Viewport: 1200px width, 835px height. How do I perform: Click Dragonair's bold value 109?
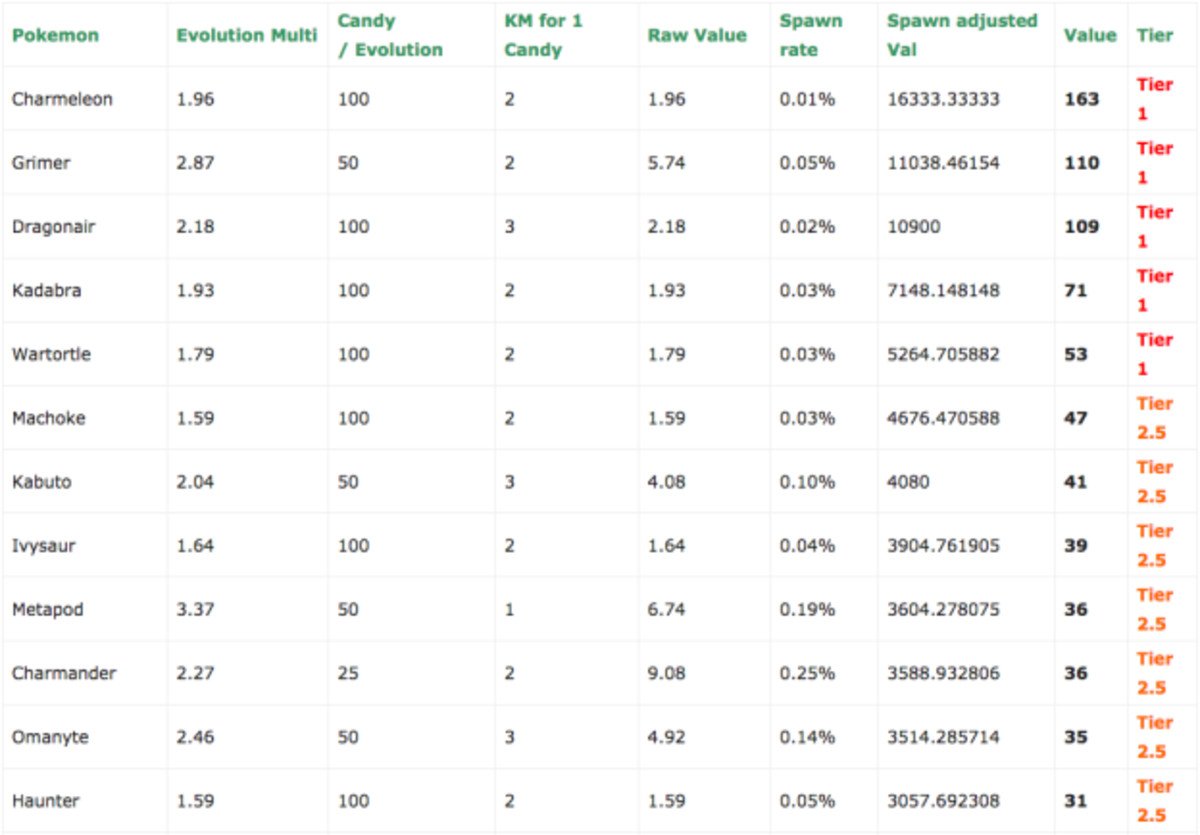tap(1081, 227)
